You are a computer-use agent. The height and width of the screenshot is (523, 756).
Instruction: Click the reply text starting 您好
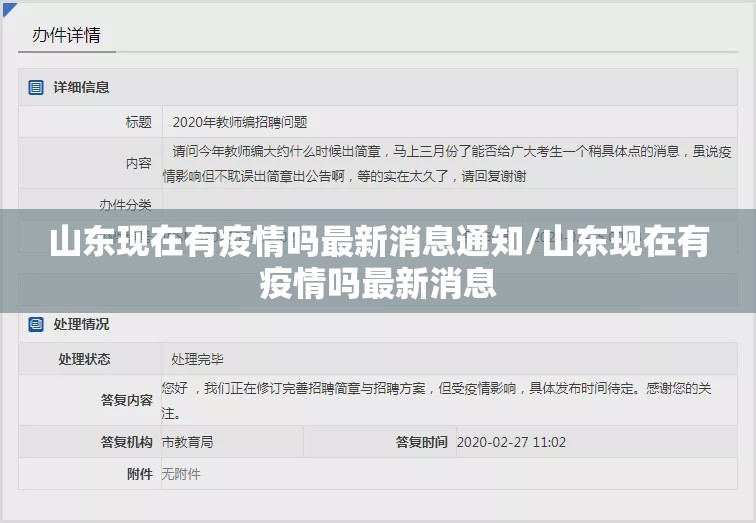pos(436,401)
